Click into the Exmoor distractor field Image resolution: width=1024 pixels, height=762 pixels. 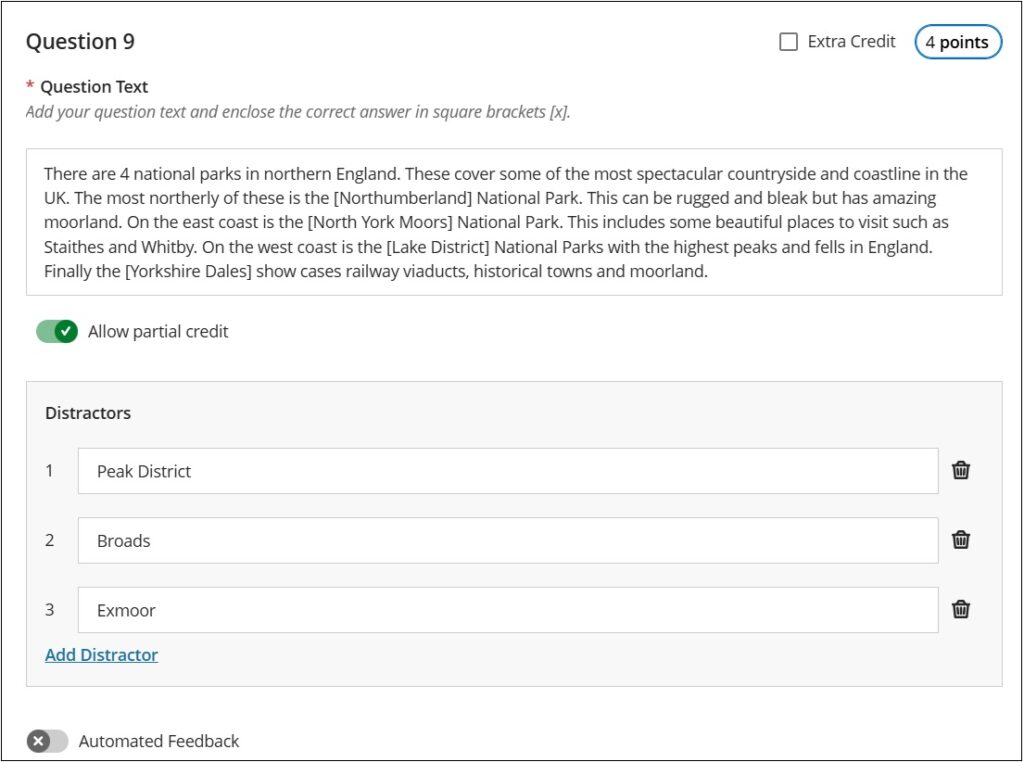click(508, 610)
